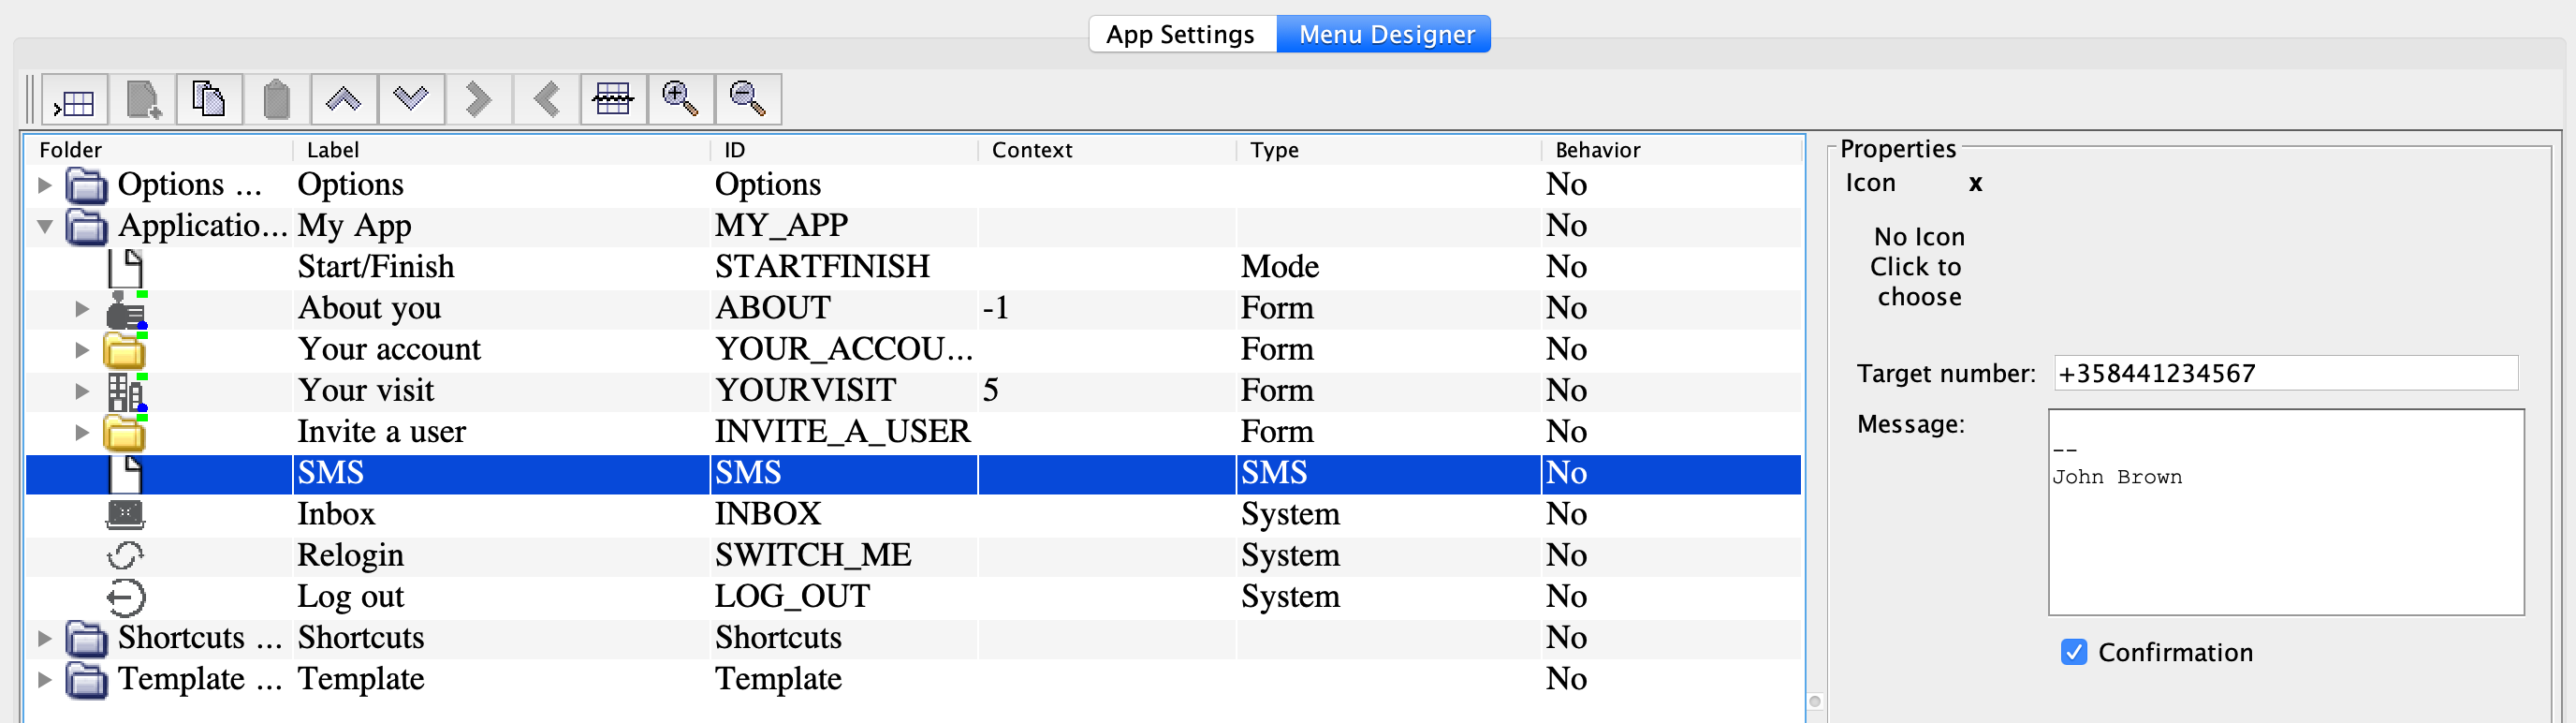Move item up with up-chevron button

(343, 100)
